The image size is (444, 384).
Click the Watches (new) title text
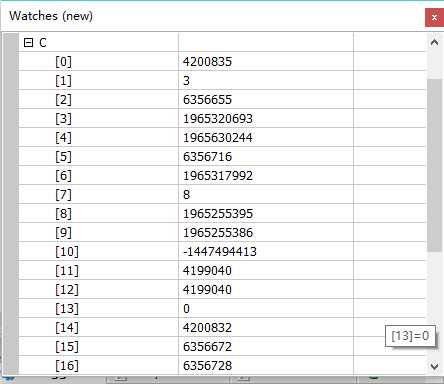point(51,16)
